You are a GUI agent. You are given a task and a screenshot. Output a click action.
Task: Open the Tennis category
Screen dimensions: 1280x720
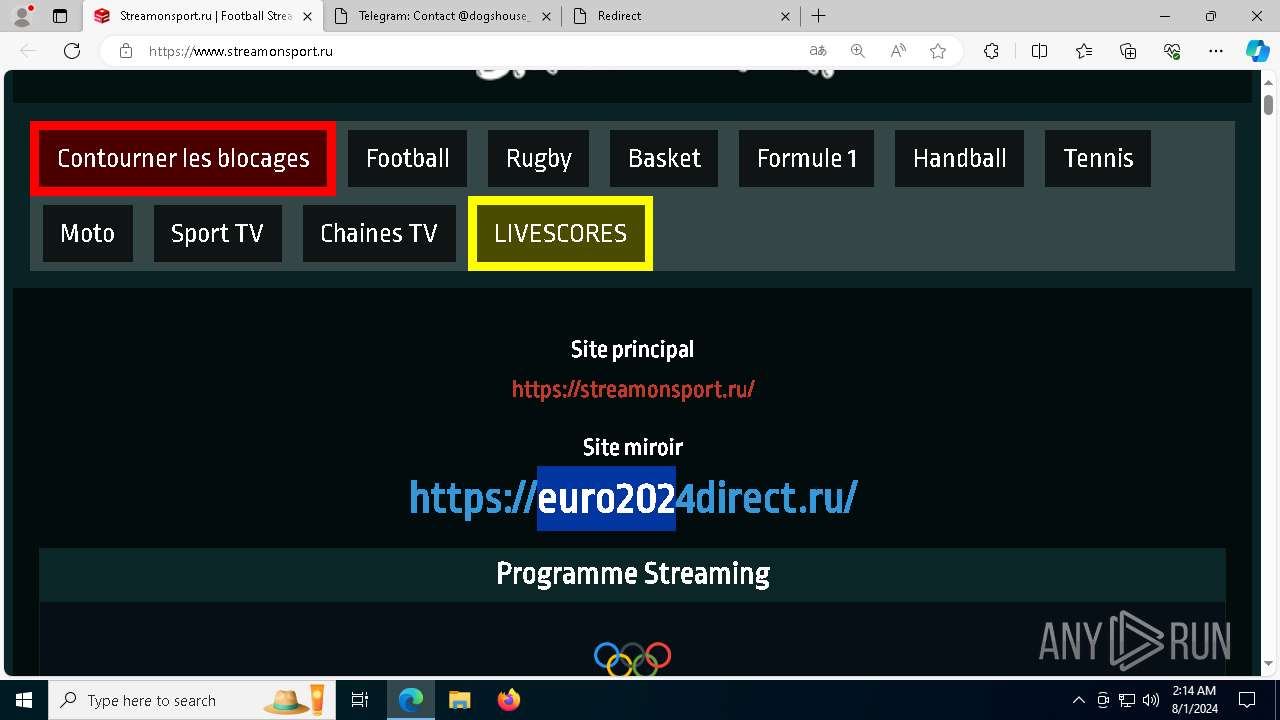[x=1098, y=158]
